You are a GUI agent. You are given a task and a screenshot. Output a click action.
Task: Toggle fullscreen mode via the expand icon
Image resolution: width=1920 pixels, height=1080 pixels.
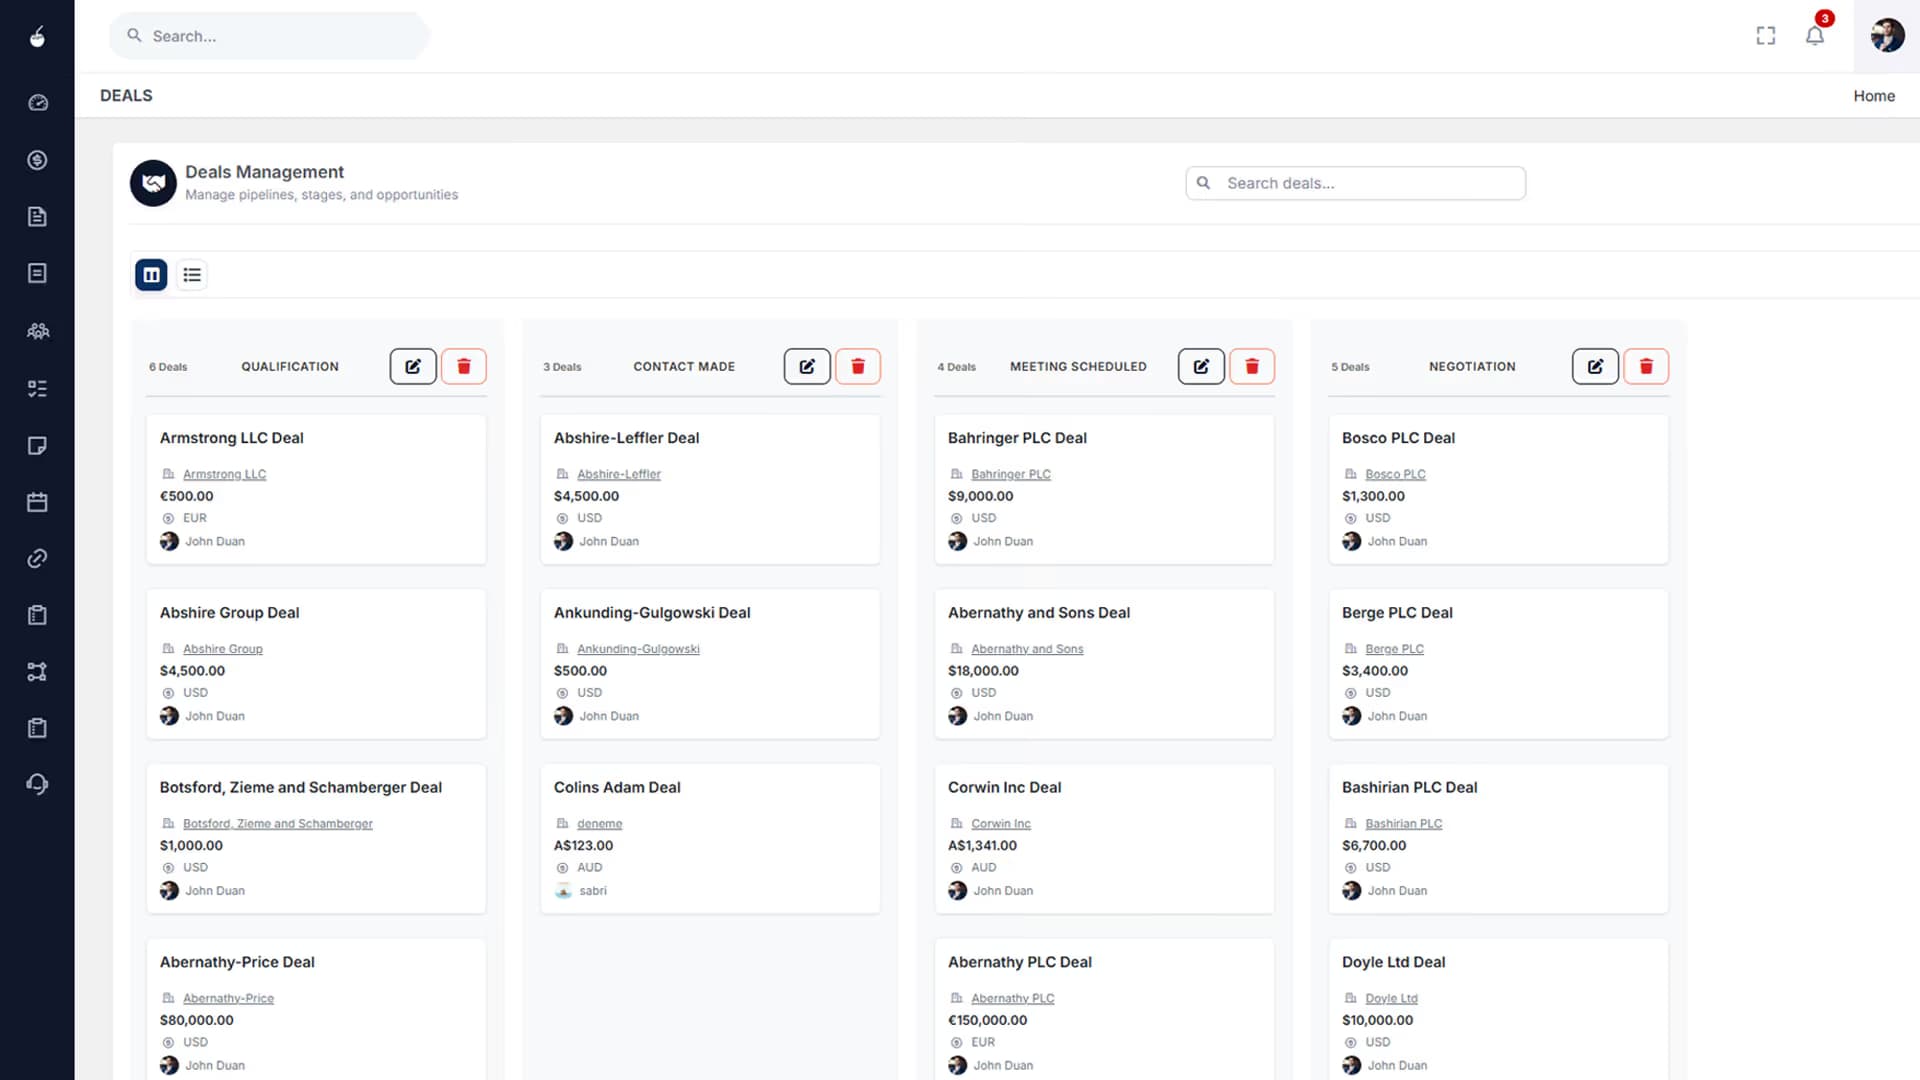[1765, 35]
